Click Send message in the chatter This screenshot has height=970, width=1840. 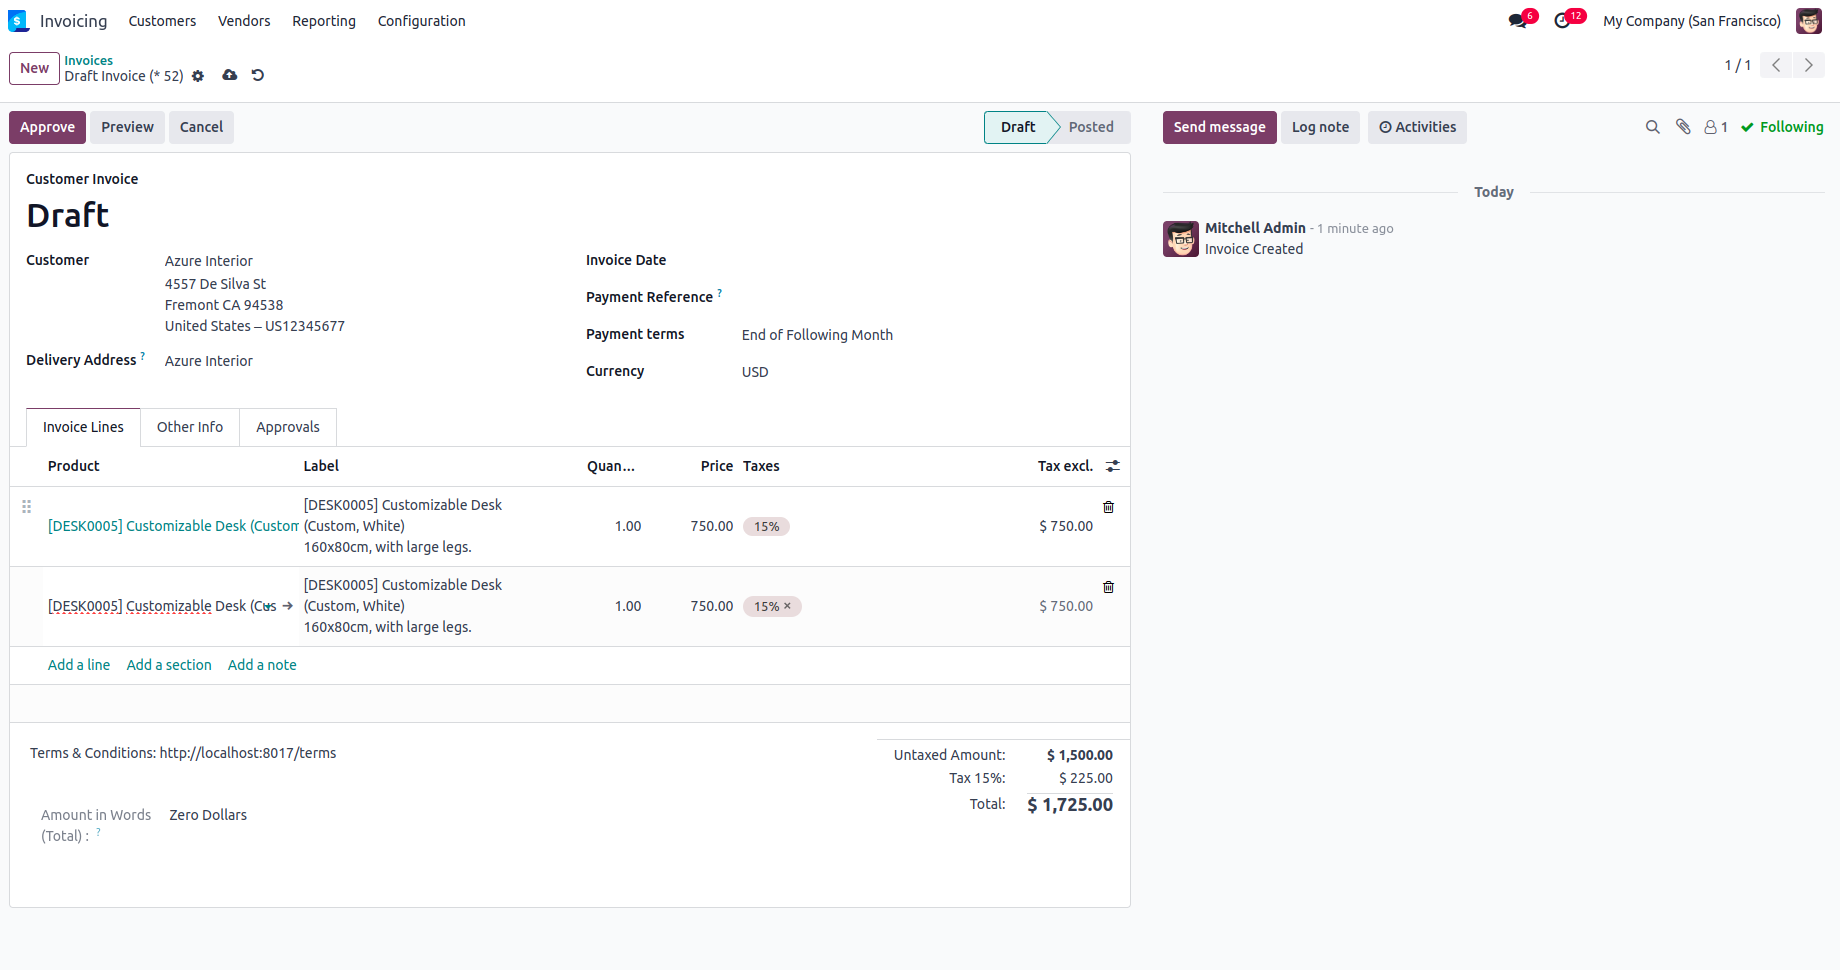1219,127
